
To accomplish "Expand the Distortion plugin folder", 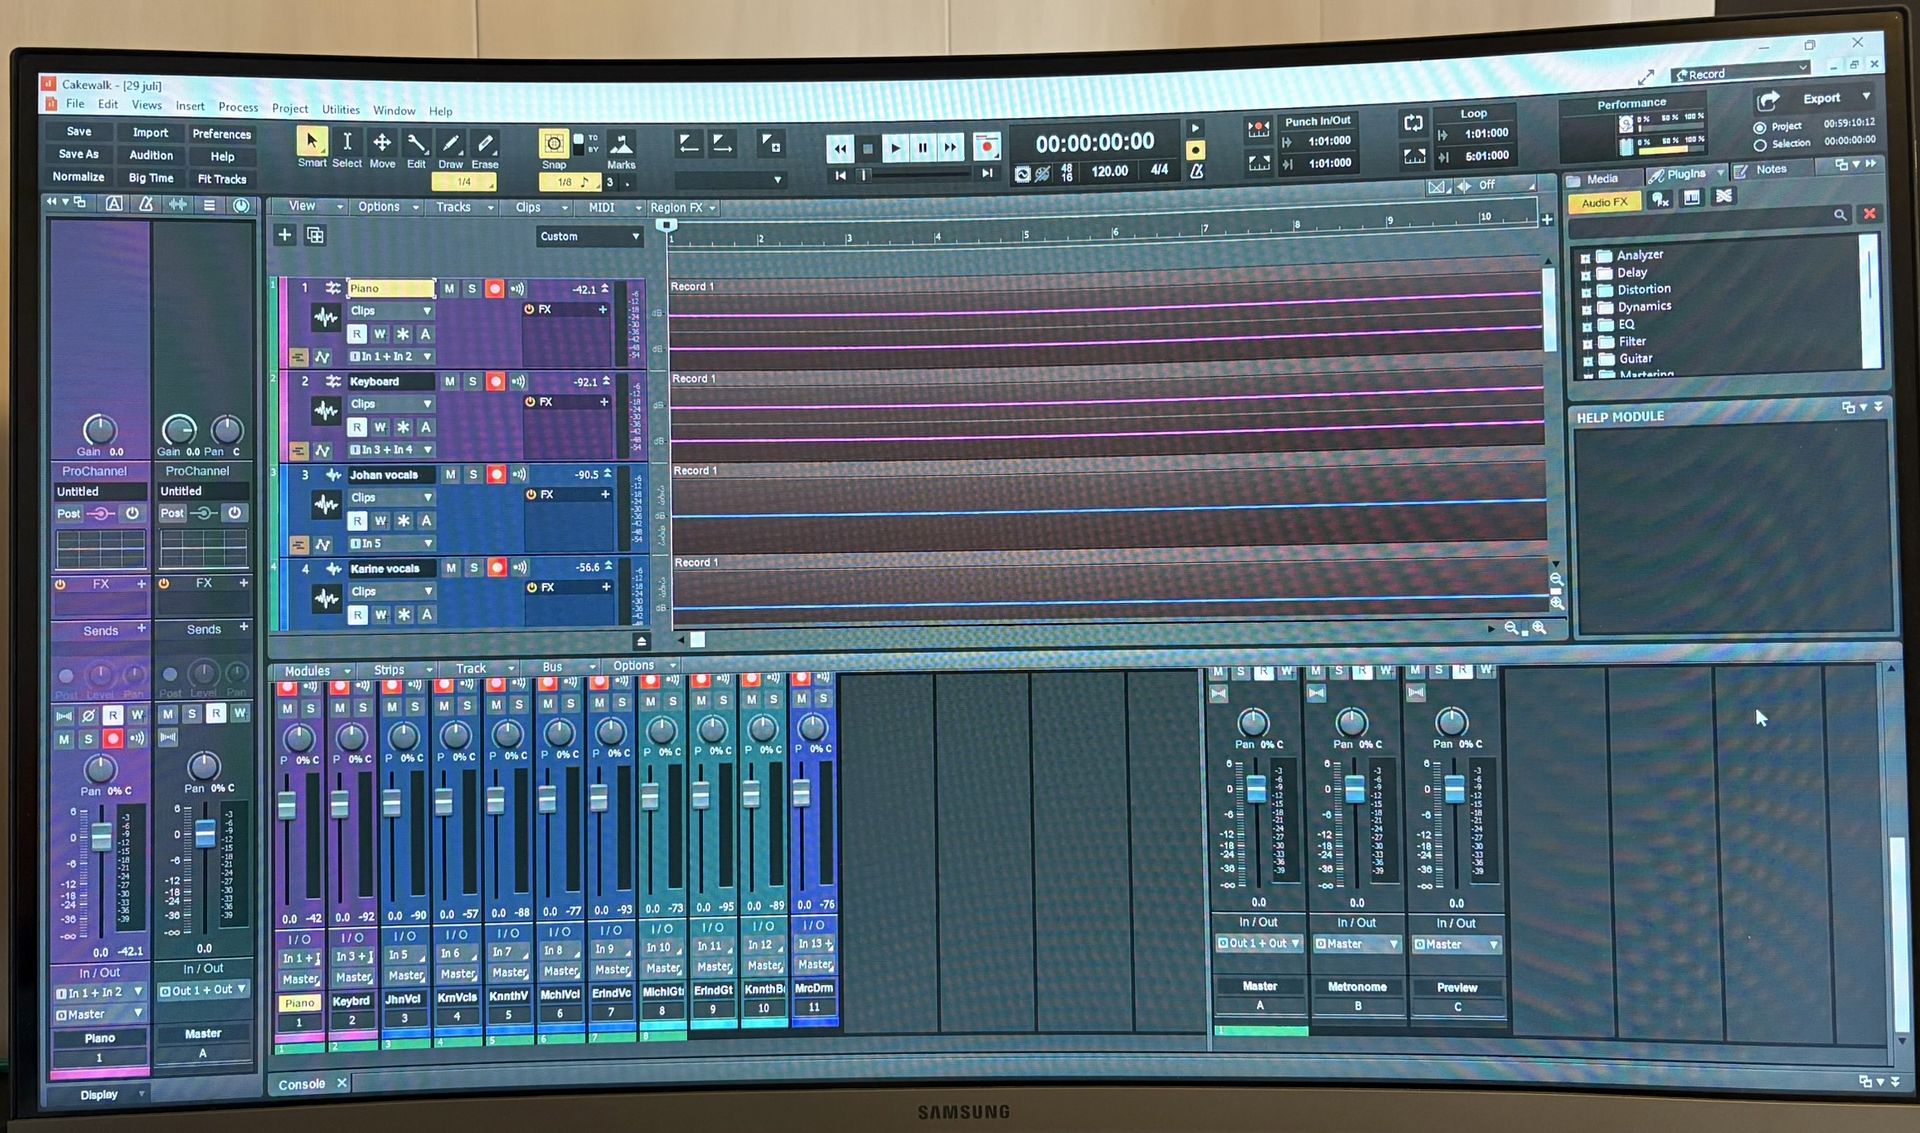I will (x=1585, y=291).
